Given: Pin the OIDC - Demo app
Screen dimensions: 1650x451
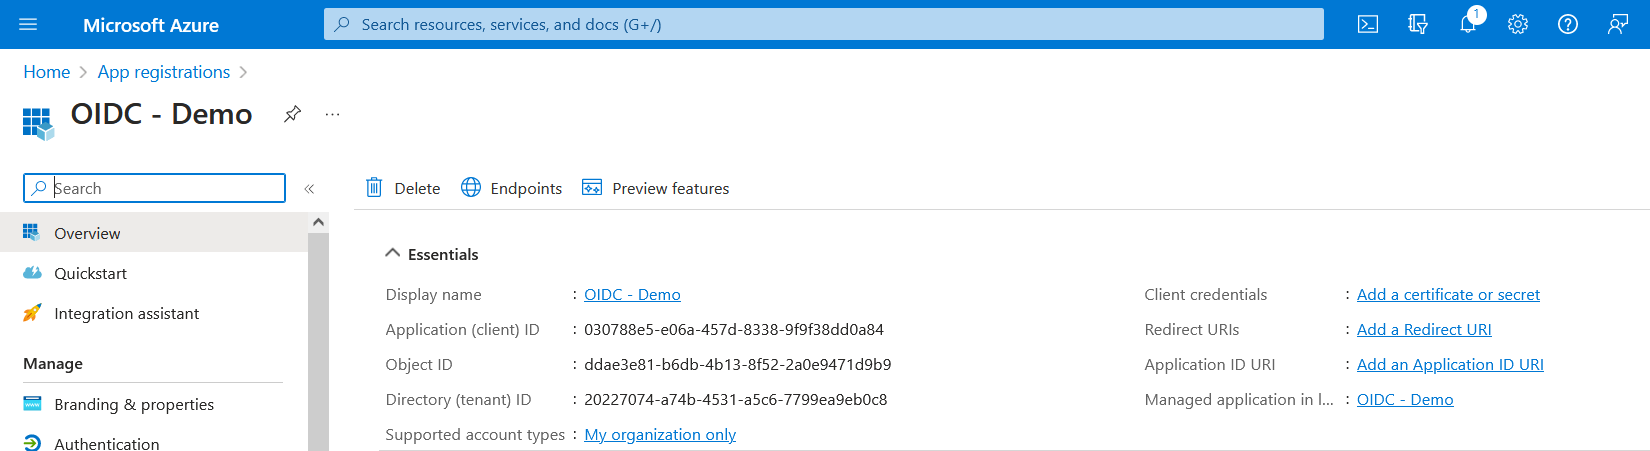Looking at the screenshot, I should pyautogui.click(x=292, y=114).
